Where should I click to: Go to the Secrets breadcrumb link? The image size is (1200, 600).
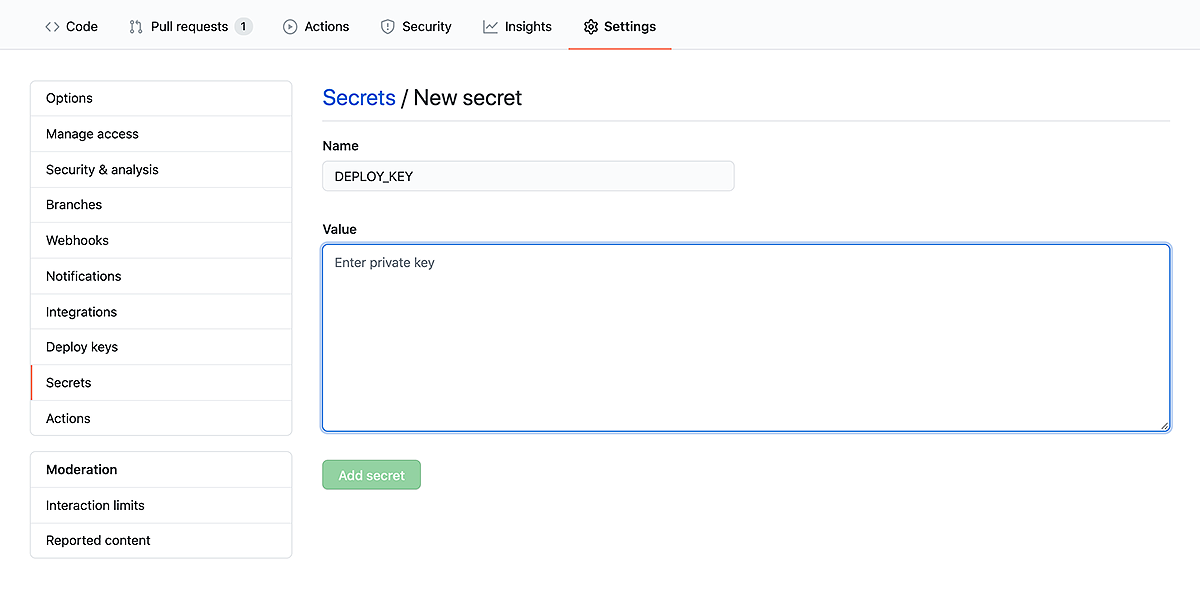tap(359, 97)
